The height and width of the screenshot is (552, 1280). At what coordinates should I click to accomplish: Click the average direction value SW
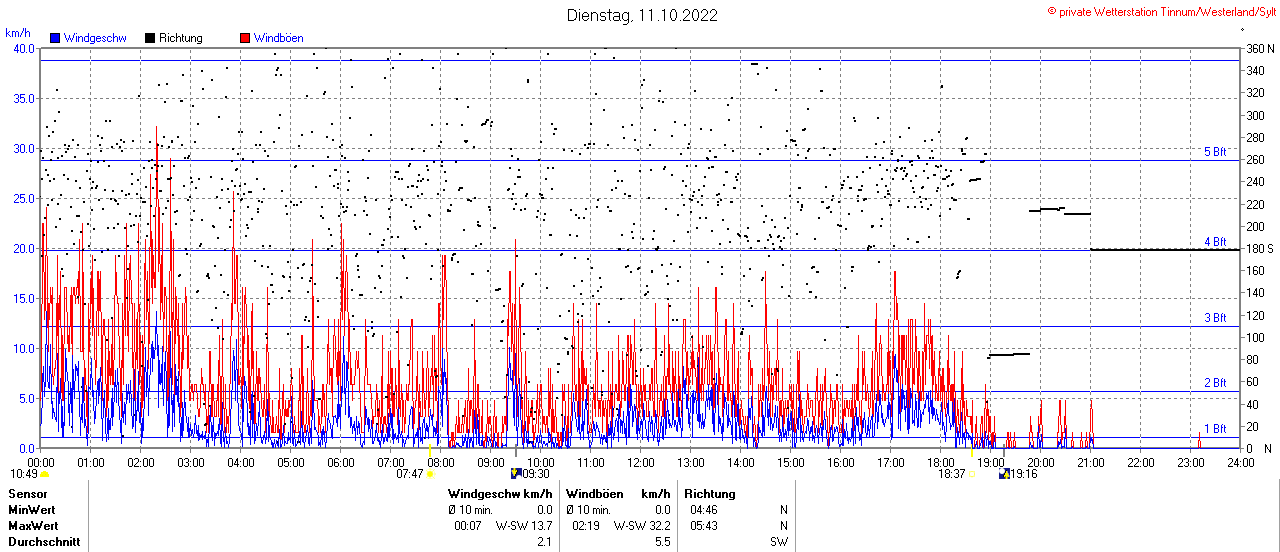tap(779, 542)
